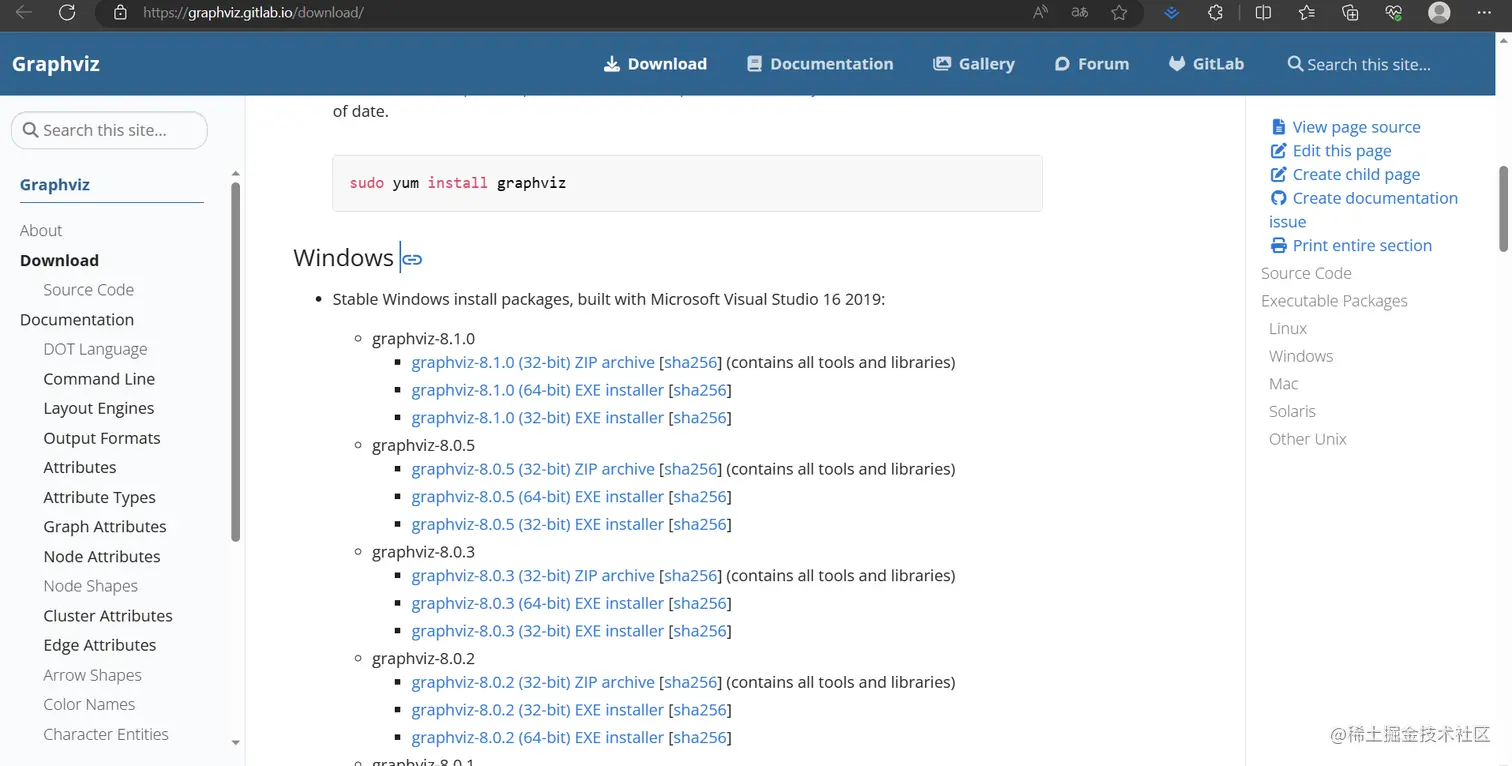Open site info via the padlock icon

coord(121,13)
